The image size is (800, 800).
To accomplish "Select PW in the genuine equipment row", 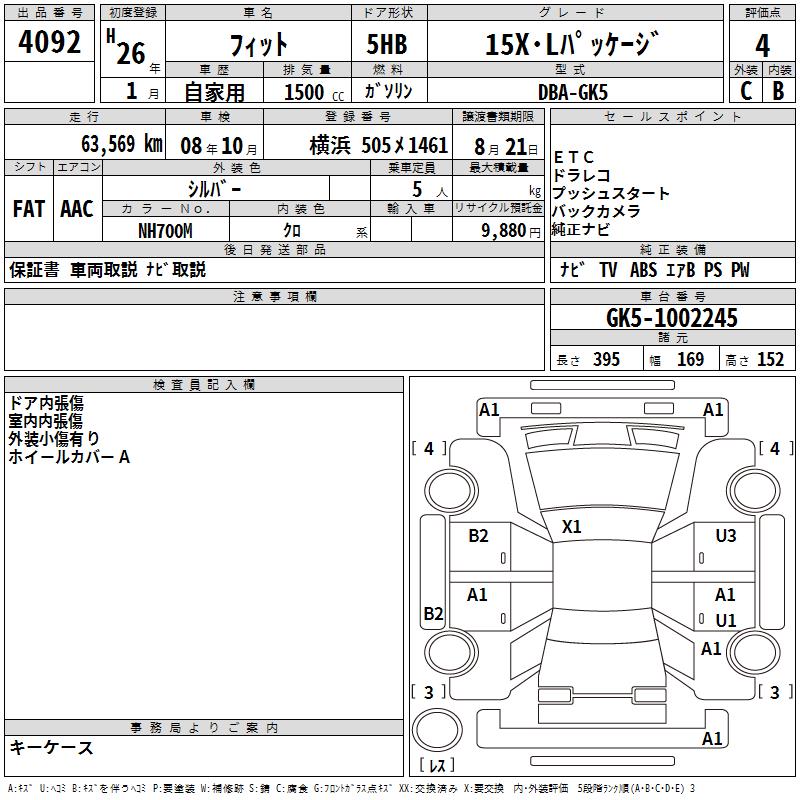I will (x=740, y=270).
